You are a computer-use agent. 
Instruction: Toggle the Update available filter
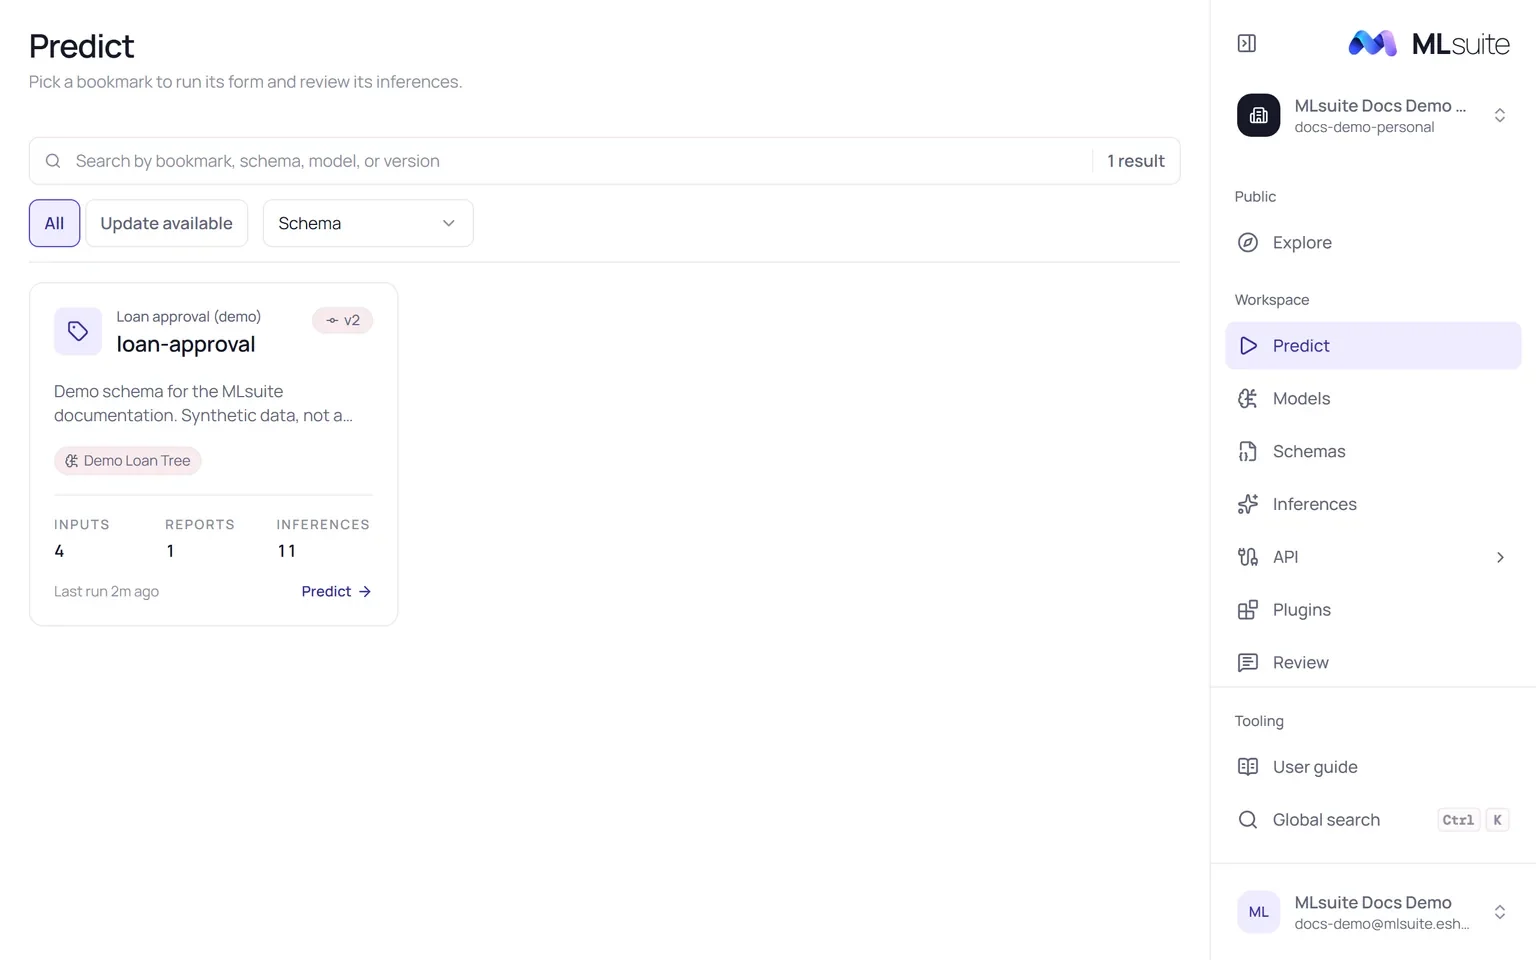(166, 223)
